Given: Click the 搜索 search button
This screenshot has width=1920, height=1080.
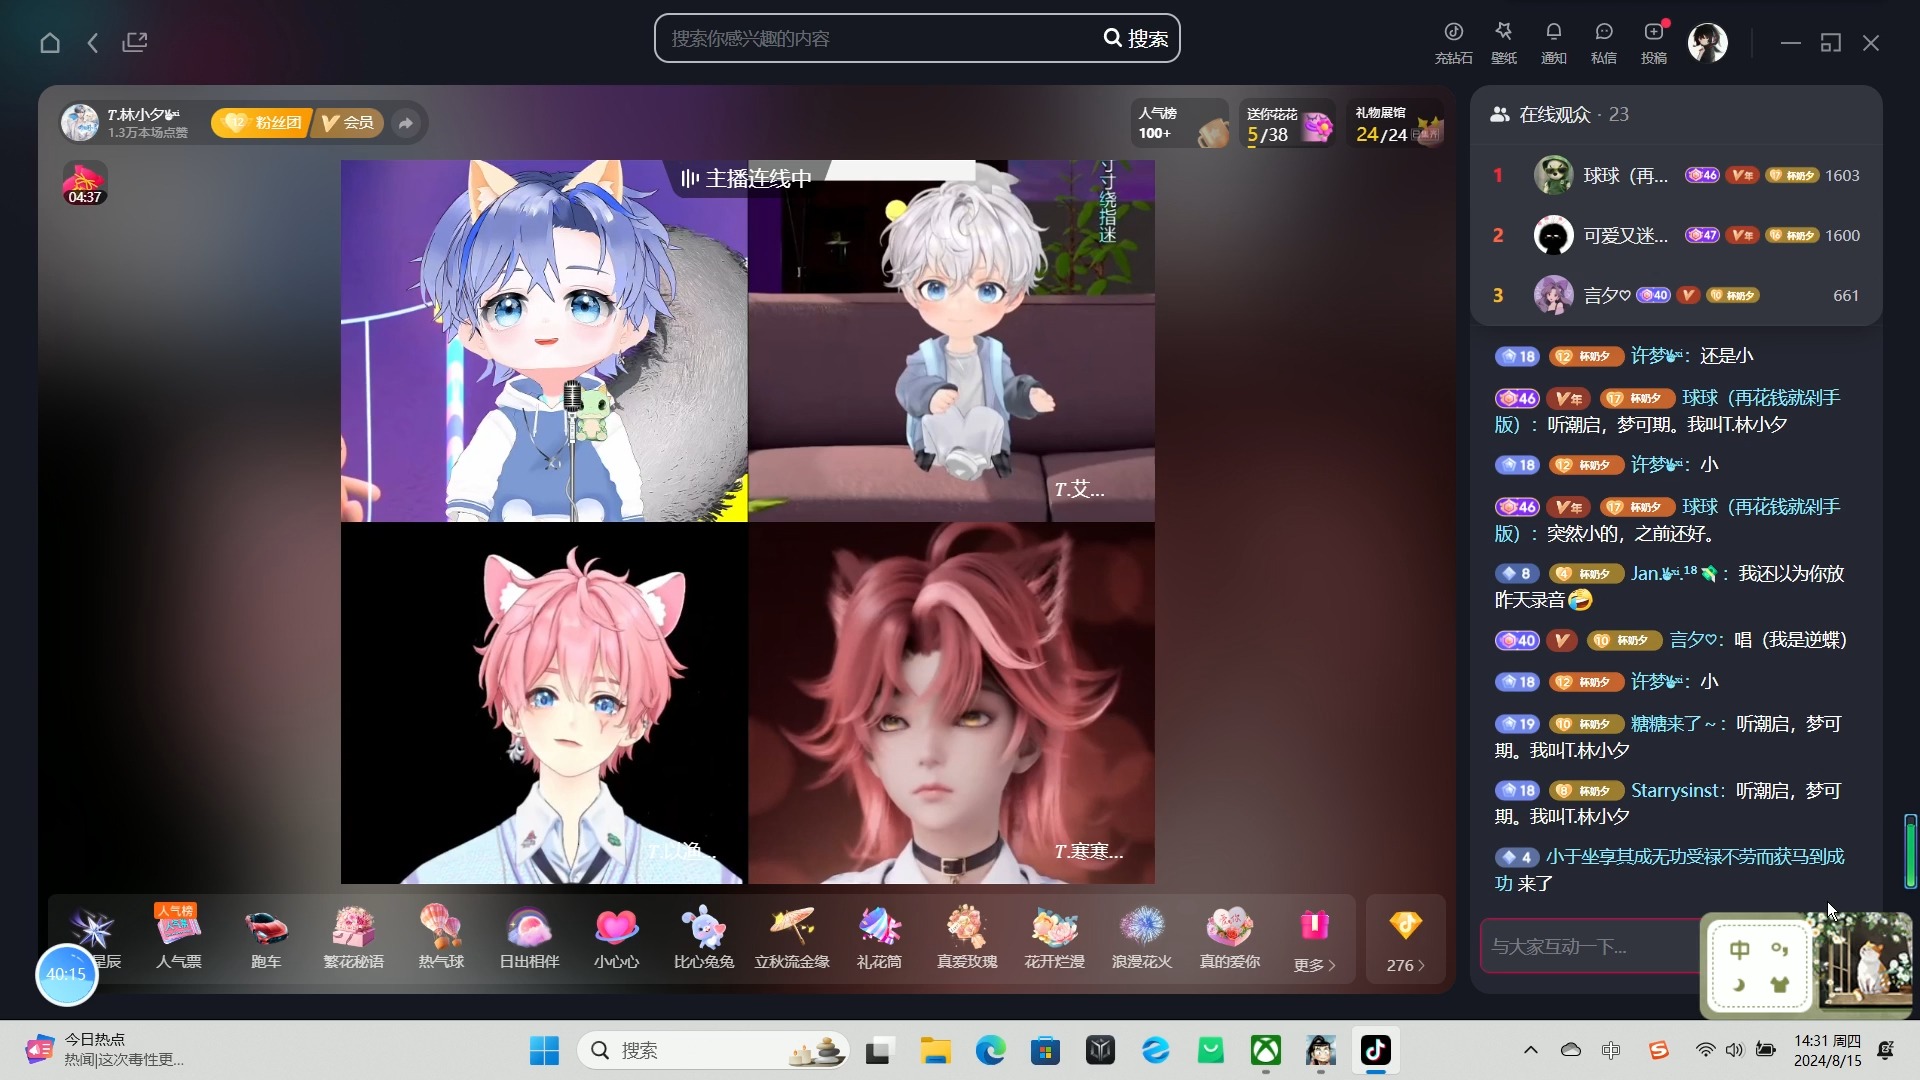Looking at the screenshot, I should tap(1136, 38).
